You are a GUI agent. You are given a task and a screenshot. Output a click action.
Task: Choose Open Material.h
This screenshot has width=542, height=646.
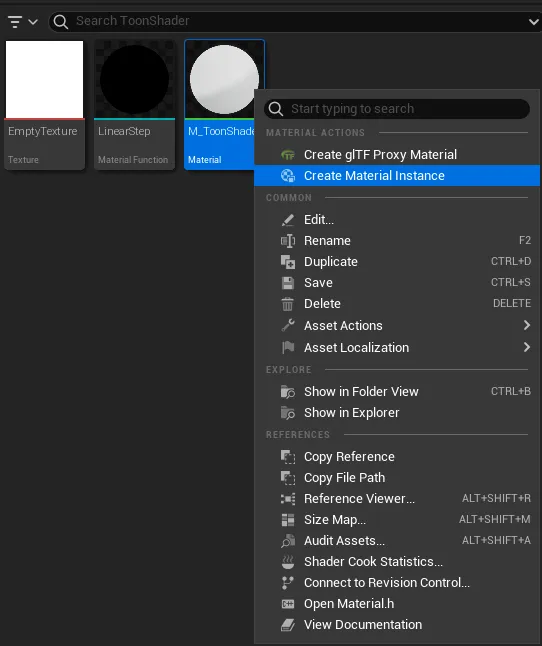click(397, 604)
